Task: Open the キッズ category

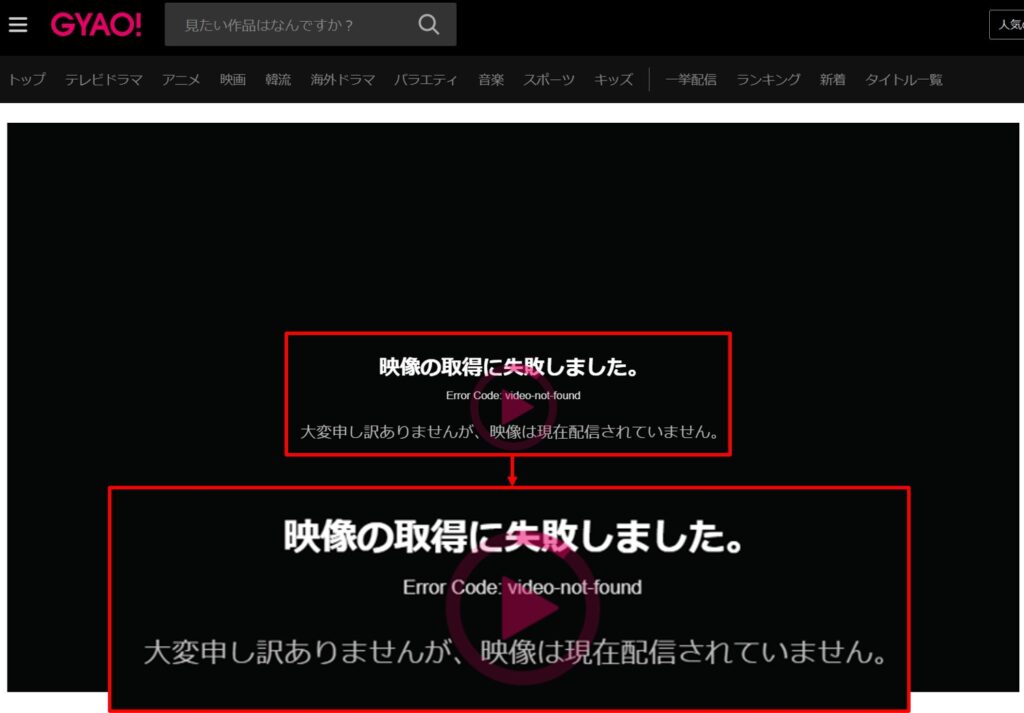Action: click(x=613, y=79)
